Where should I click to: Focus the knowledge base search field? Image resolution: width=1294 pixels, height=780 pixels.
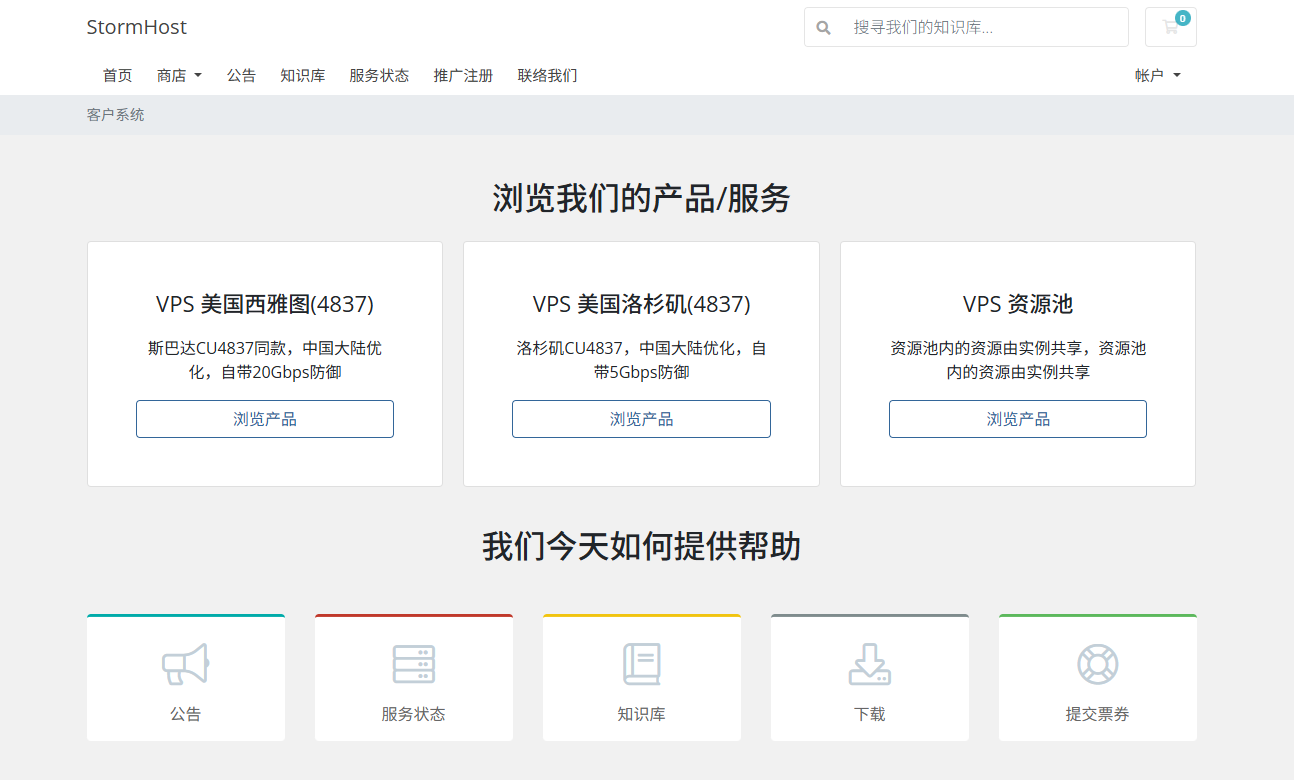985,28
